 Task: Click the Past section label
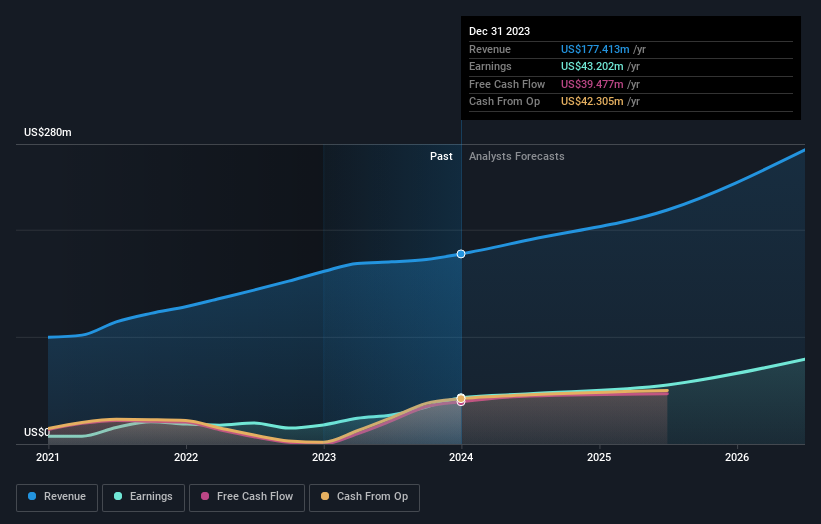pyautogui.click(x=441, y=156)
